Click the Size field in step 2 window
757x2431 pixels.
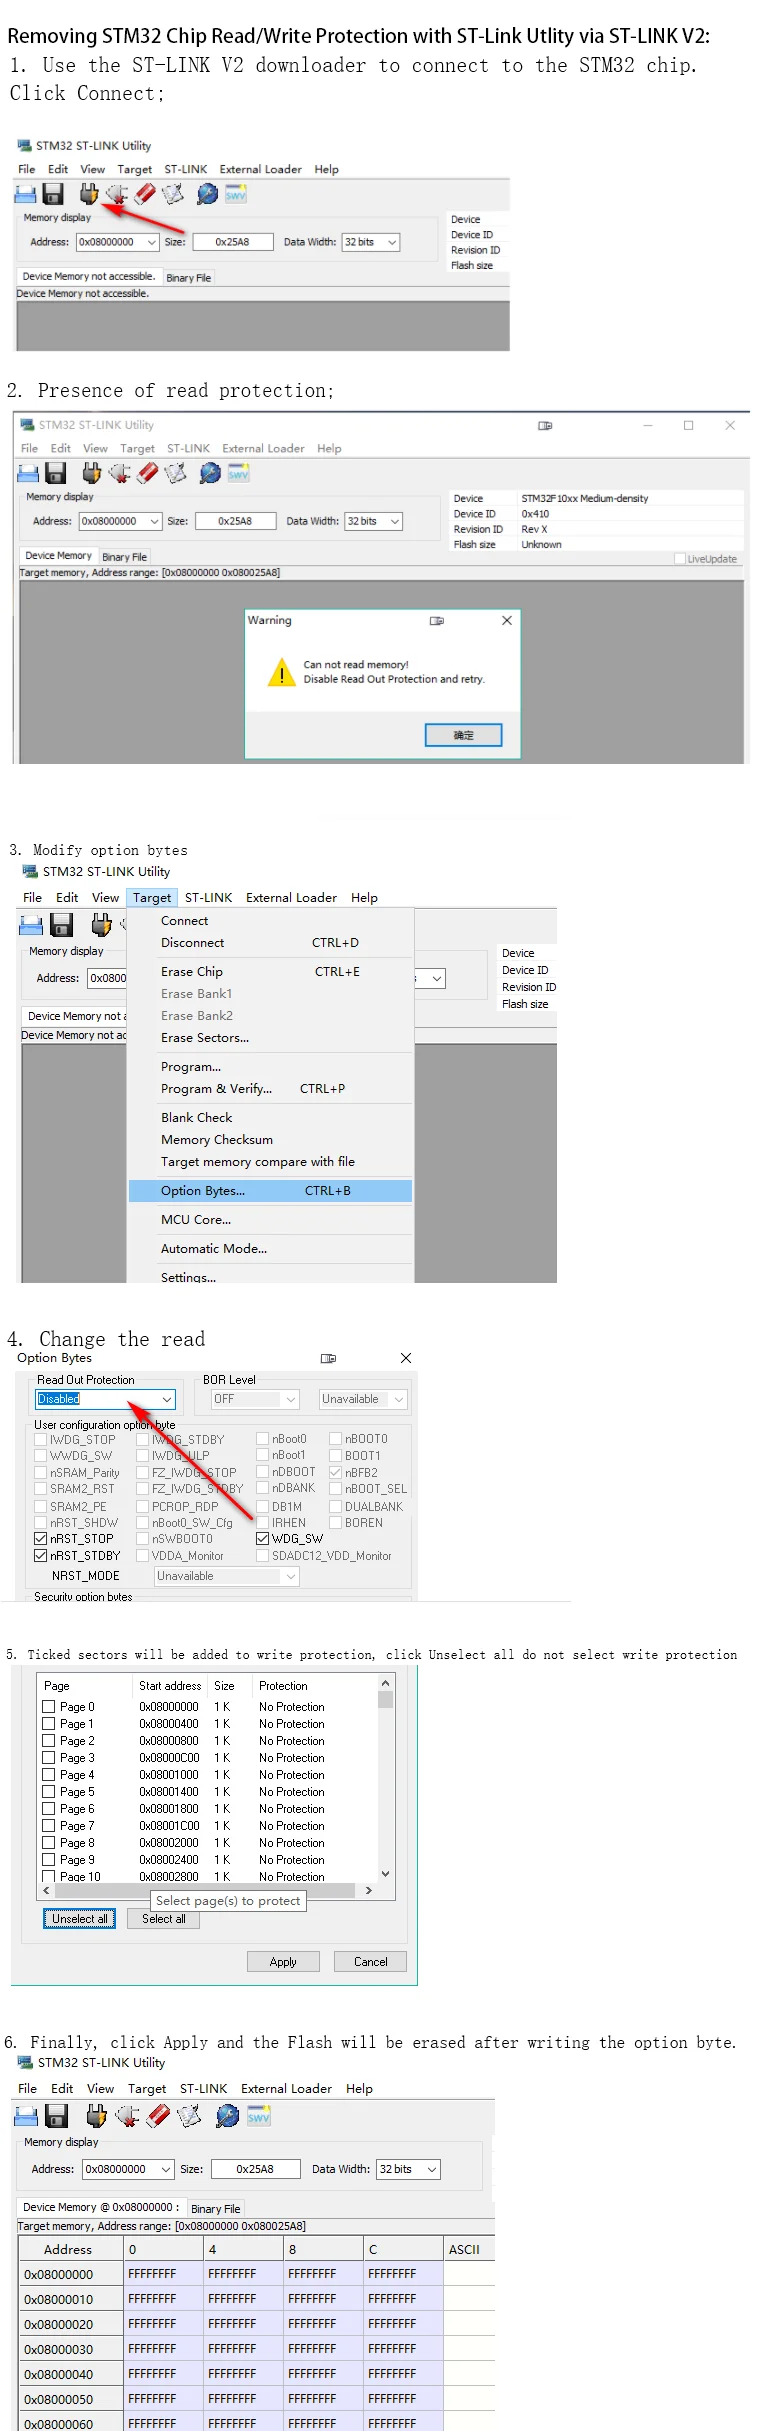(235, 521)
